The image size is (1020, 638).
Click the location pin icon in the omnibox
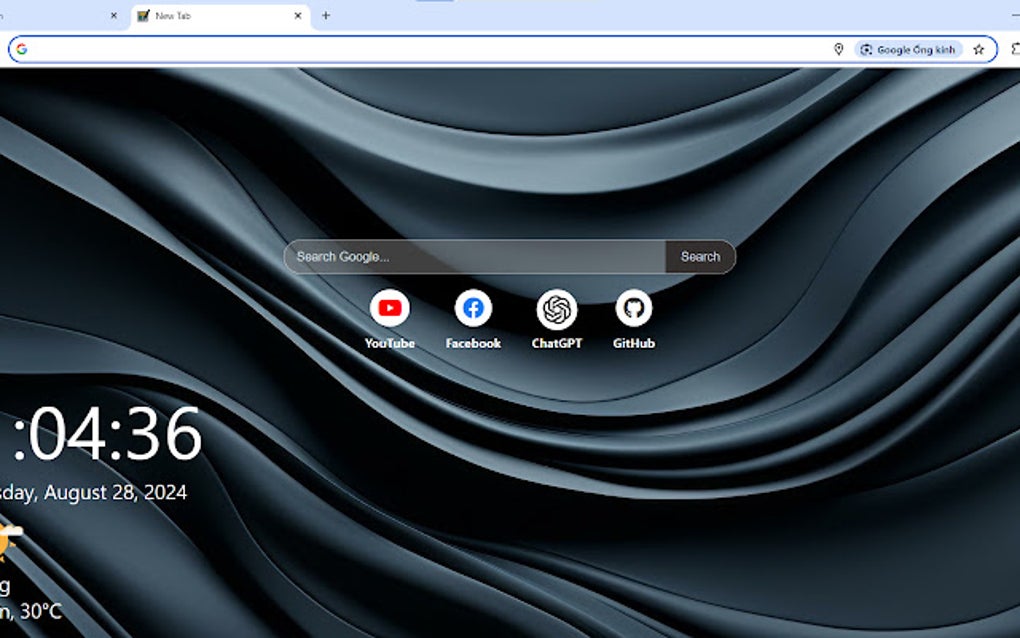838,48
